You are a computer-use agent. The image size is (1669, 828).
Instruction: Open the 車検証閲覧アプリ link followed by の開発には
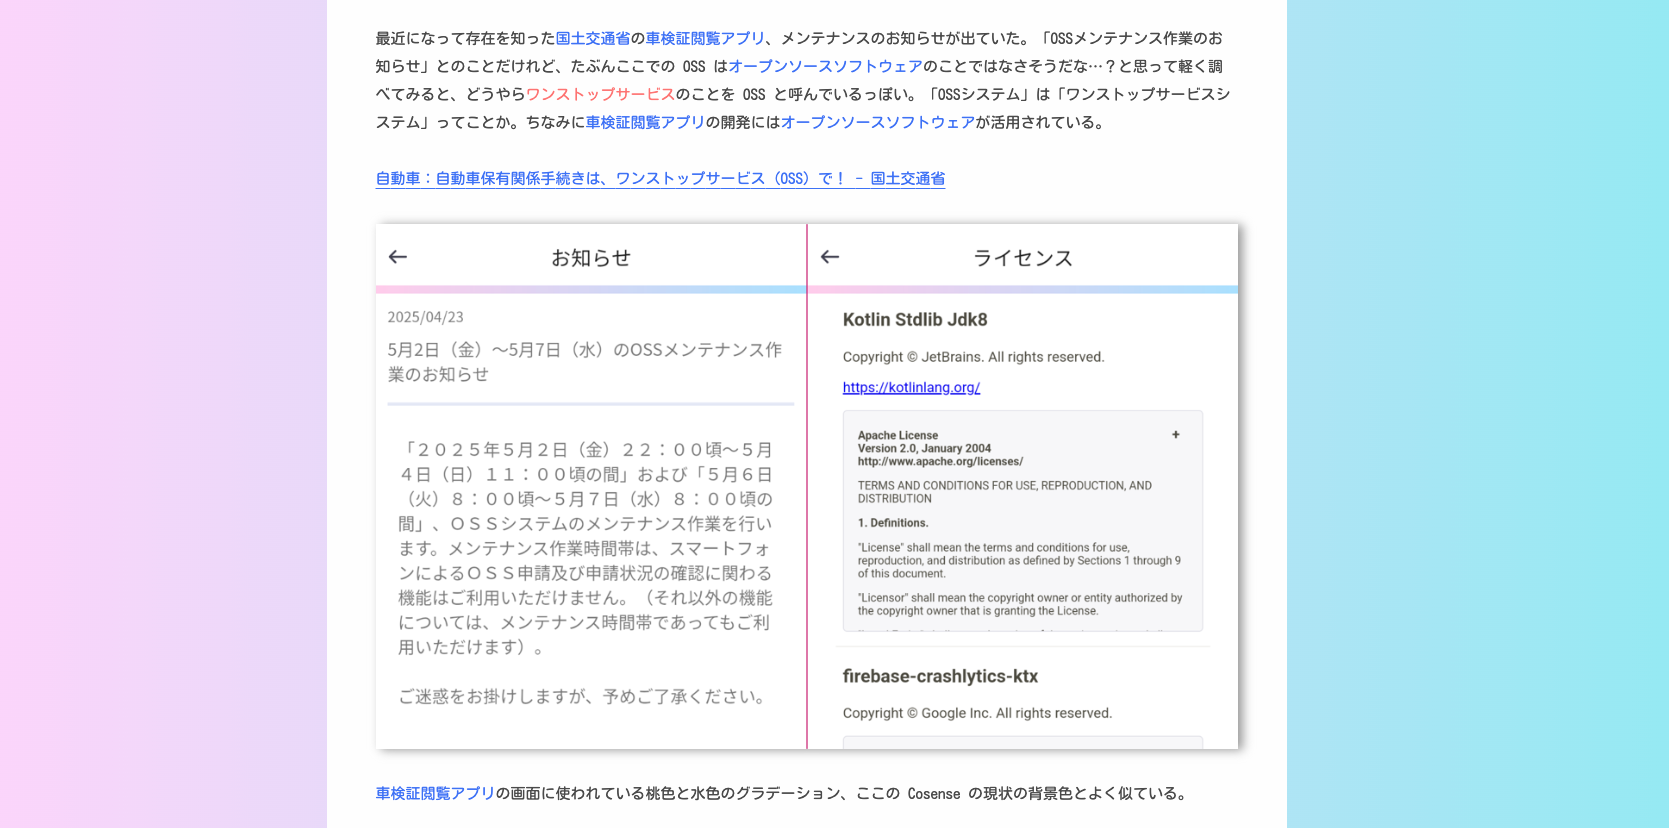[x=645, y=122]
